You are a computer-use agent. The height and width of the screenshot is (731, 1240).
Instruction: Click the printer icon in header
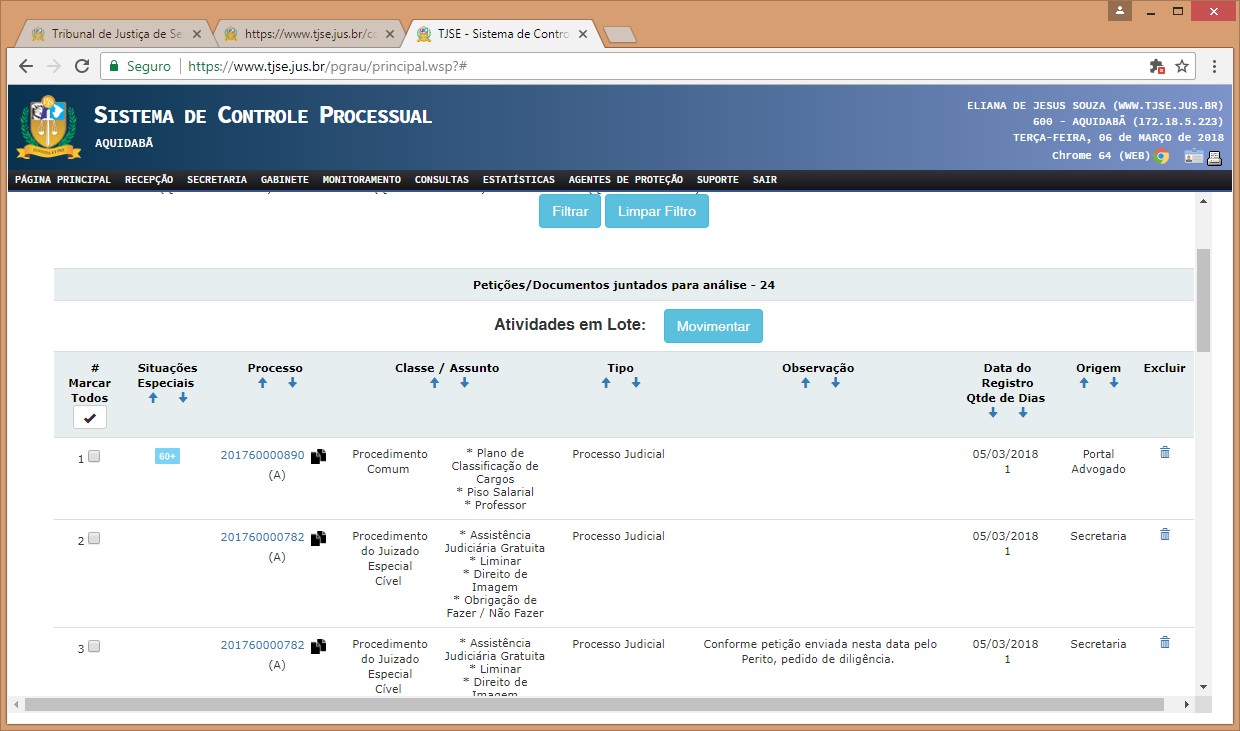[1215, 156]
